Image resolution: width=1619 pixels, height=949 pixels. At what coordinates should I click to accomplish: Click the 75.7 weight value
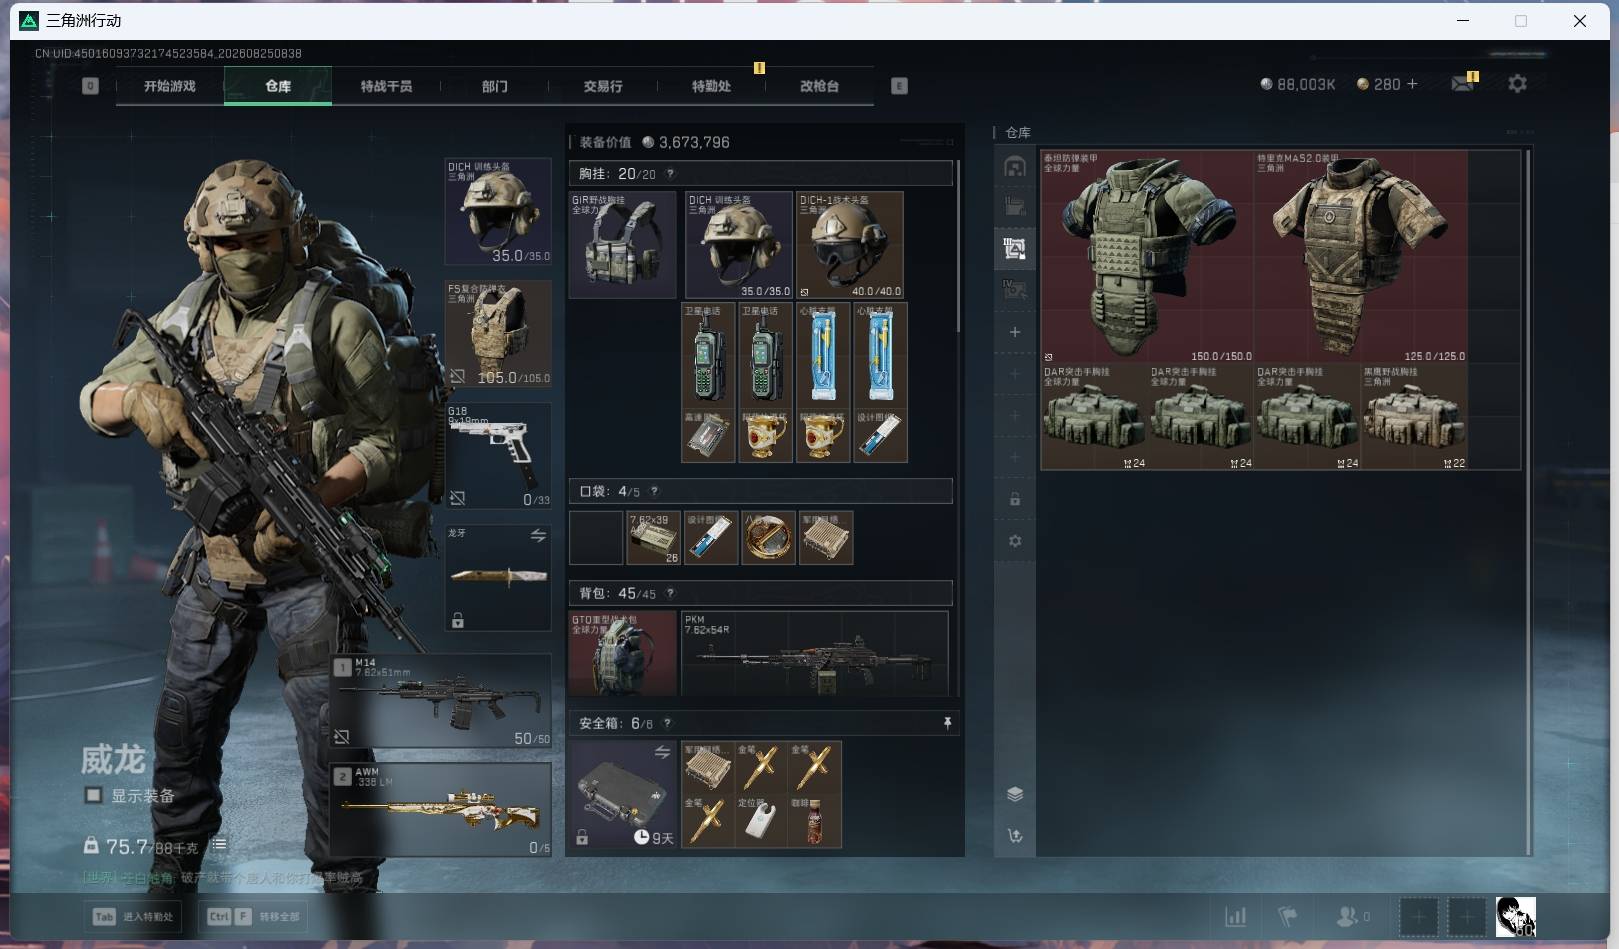pos(127,846)
